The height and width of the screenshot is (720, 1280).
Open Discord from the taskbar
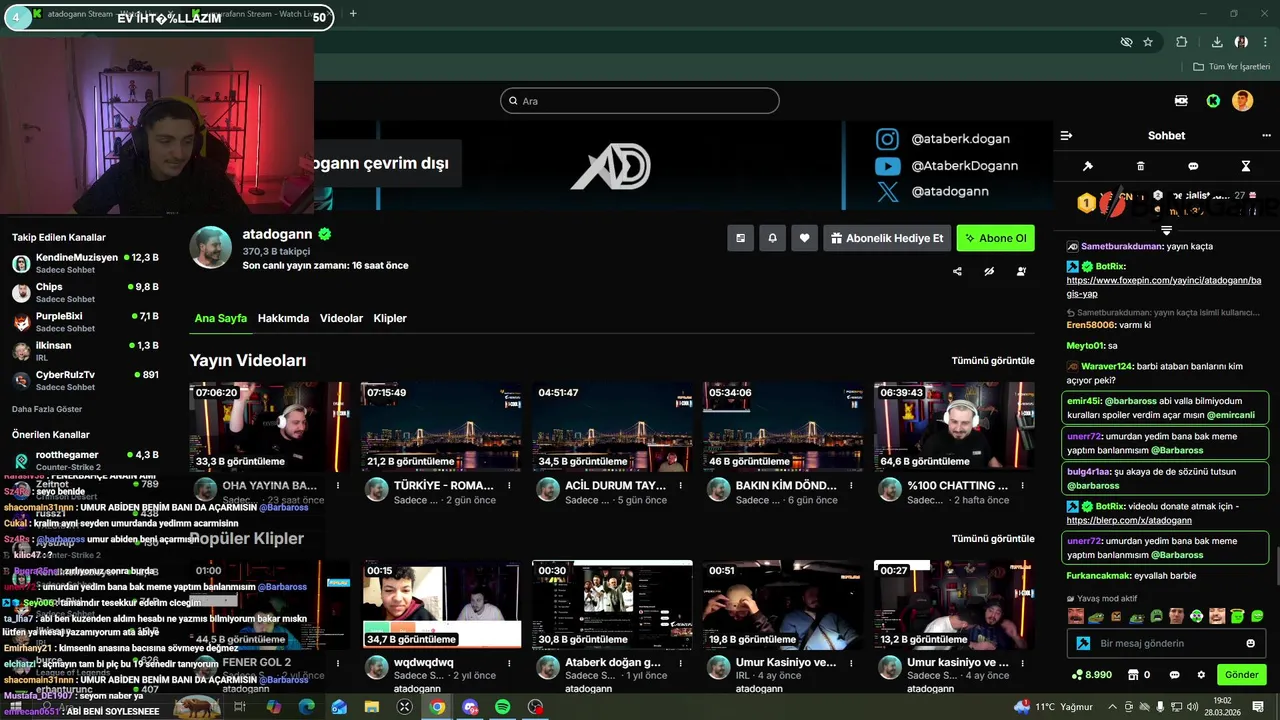tap(470, 707)
